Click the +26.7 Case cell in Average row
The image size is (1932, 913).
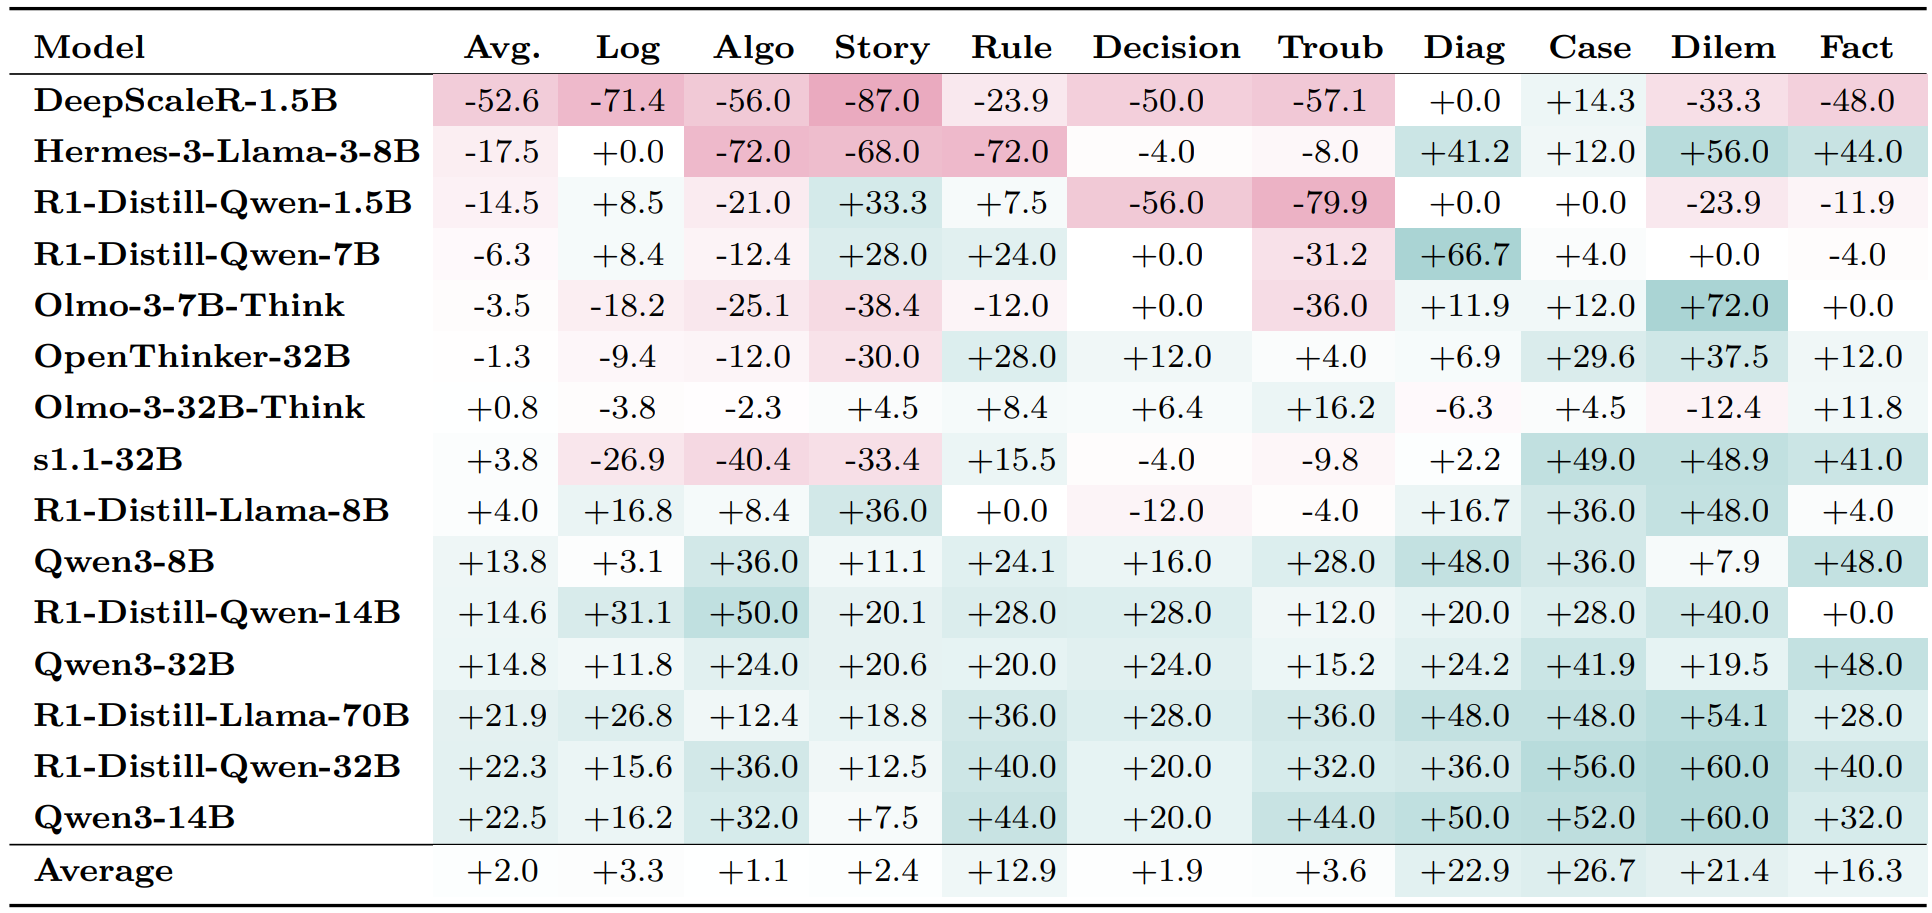(1590, 870)
